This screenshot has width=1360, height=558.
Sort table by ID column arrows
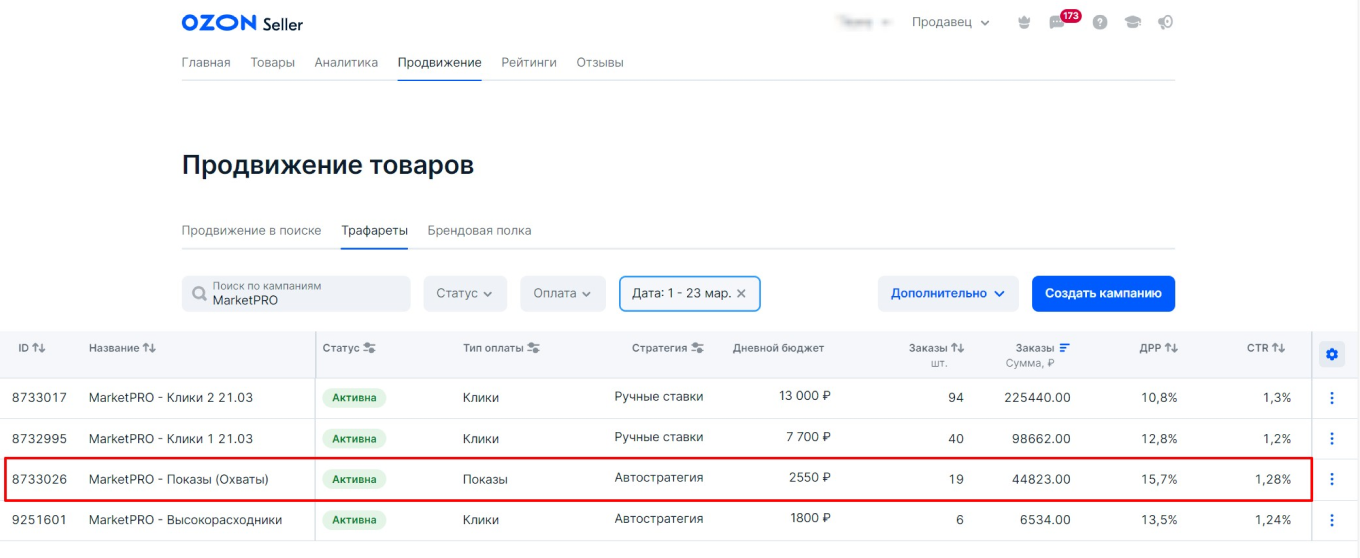(39, 348)
